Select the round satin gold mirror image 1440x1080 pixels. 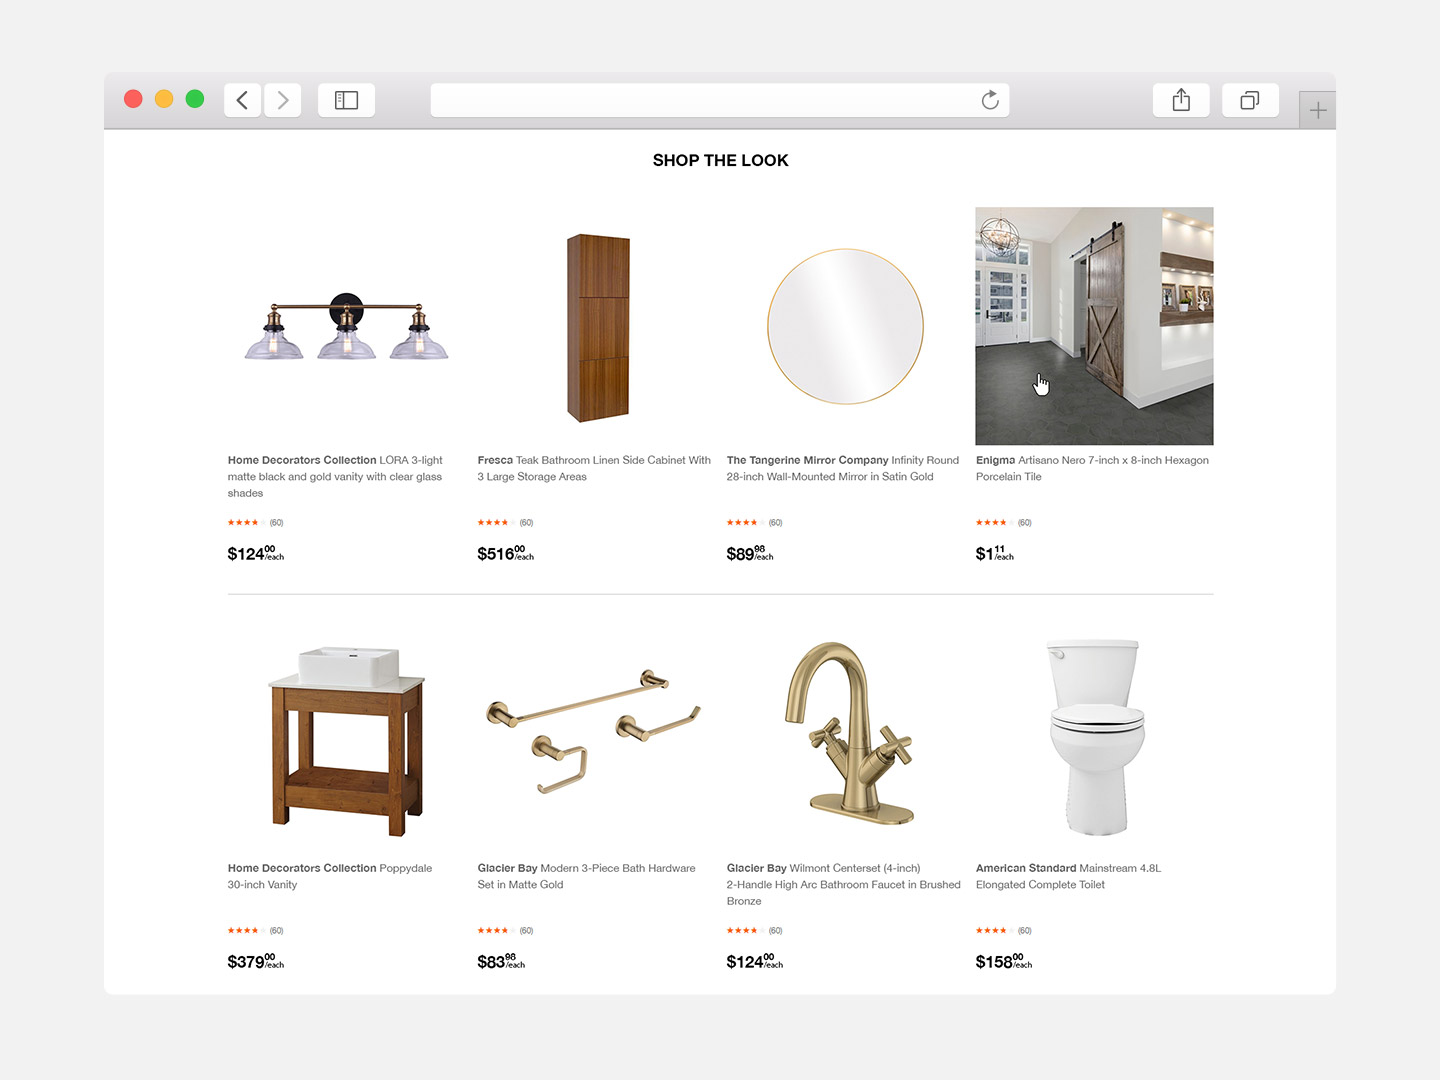pos(845,326)
